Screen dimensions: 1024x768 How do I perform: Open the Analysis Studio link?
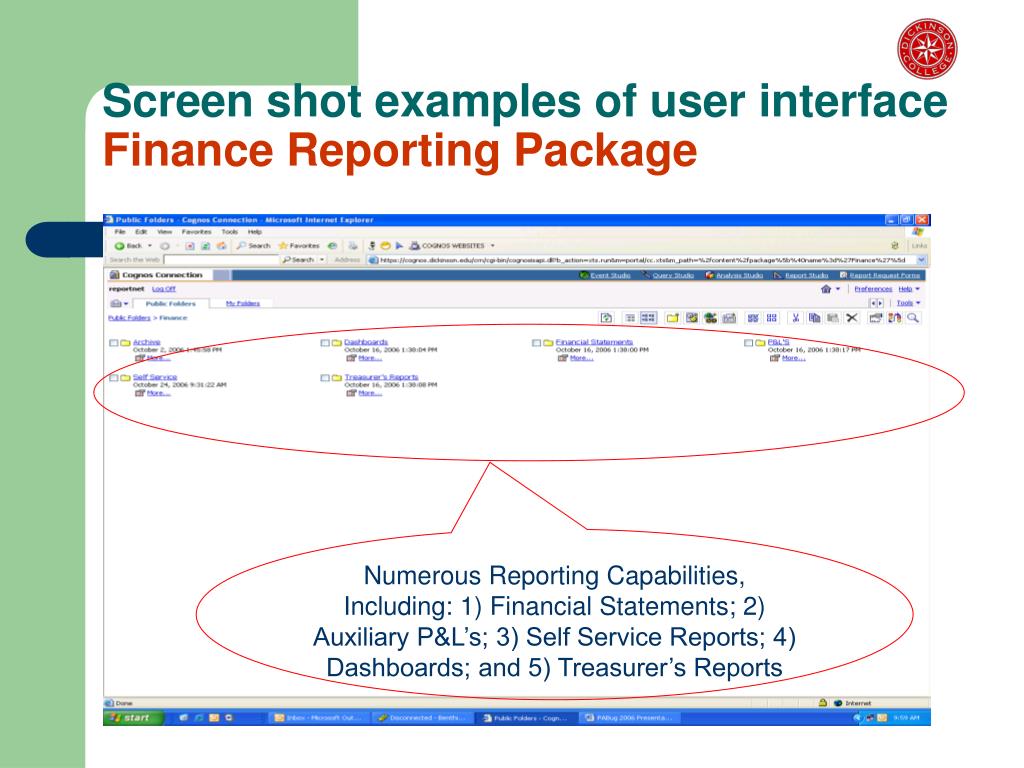[x=739, y=276]
